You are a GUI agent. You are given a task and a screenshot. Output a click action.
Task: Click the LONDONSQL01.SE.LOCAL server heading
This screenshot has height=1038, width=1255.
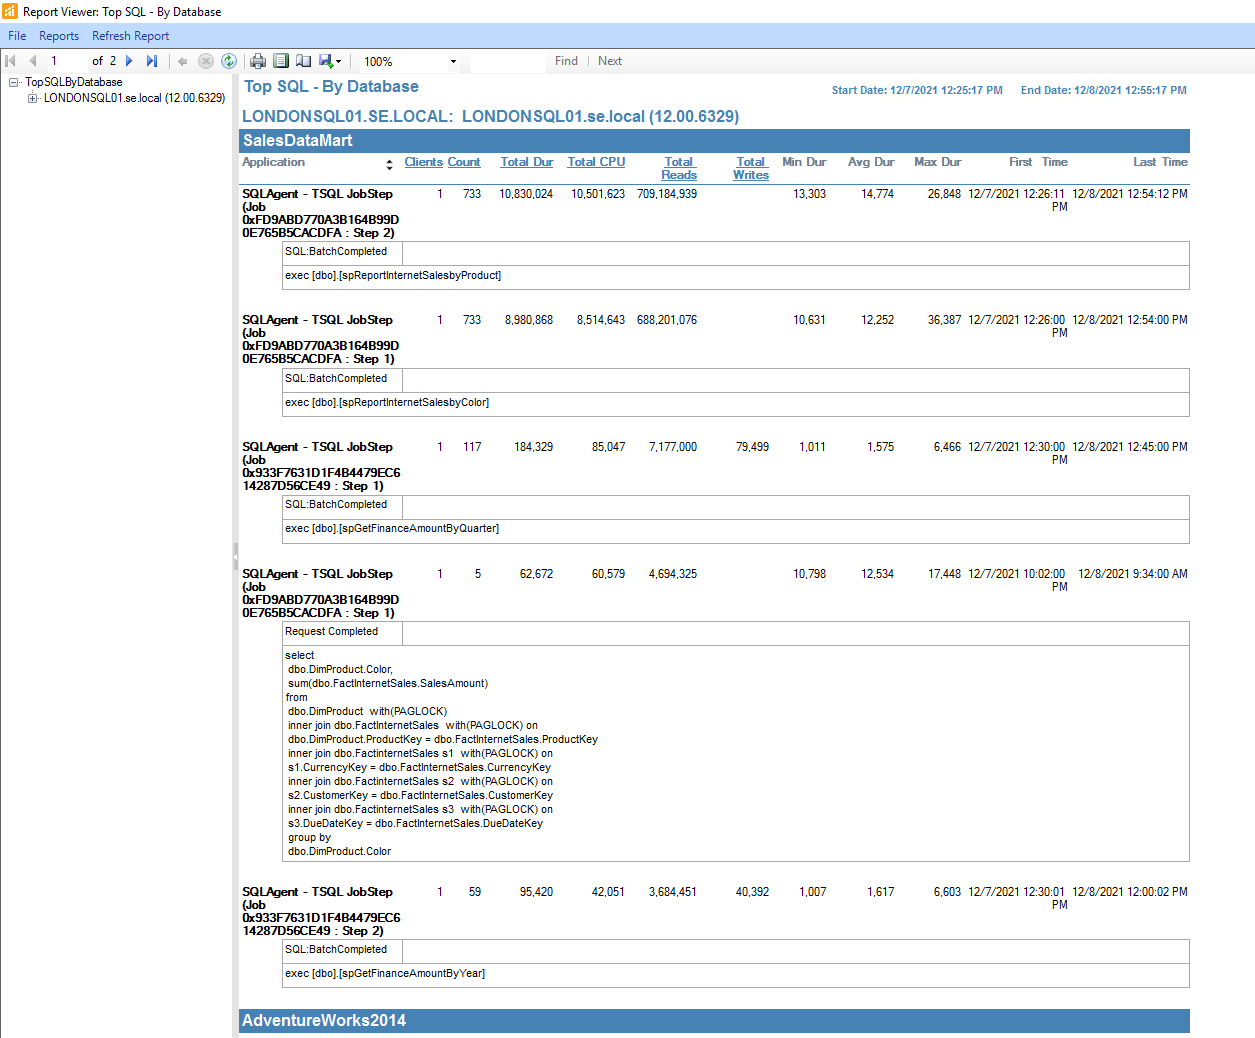click(x=490, y=116)
